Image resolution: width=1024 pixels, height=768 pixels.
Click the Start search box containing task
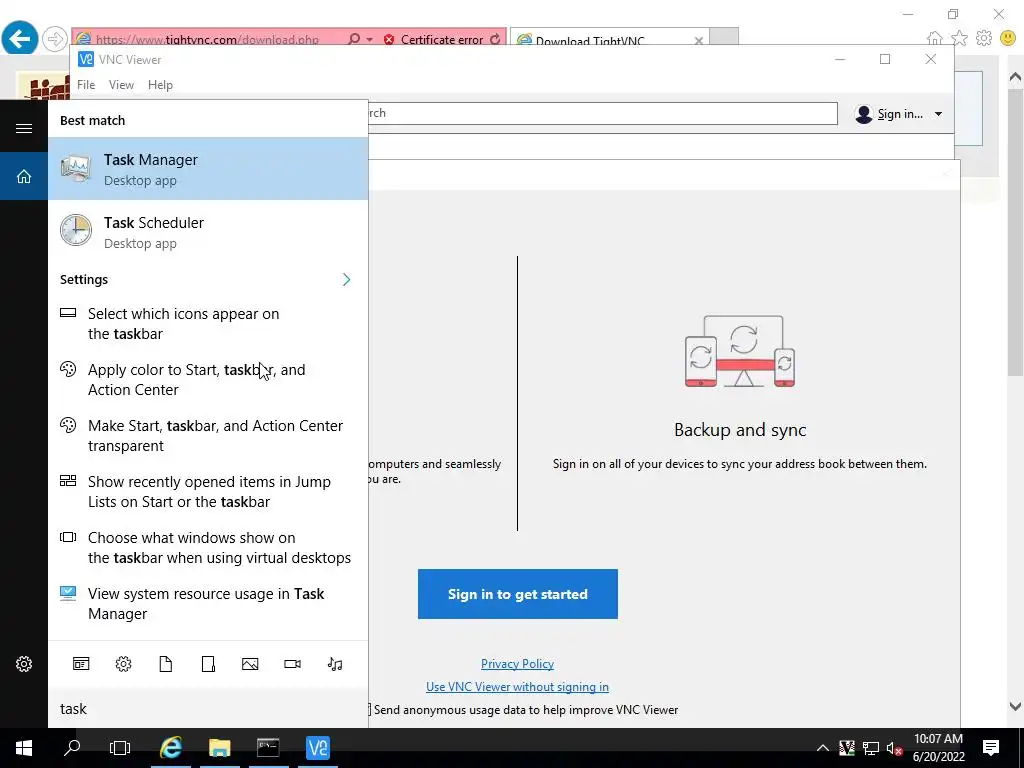[208, 709]
